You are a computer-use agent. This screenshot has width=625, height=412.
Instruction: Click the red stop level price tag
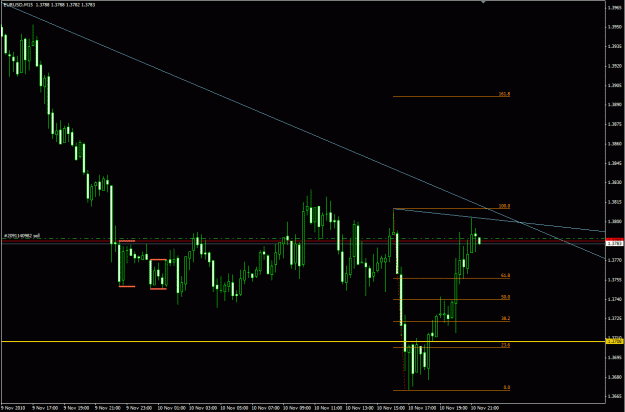tap(615, 239)
